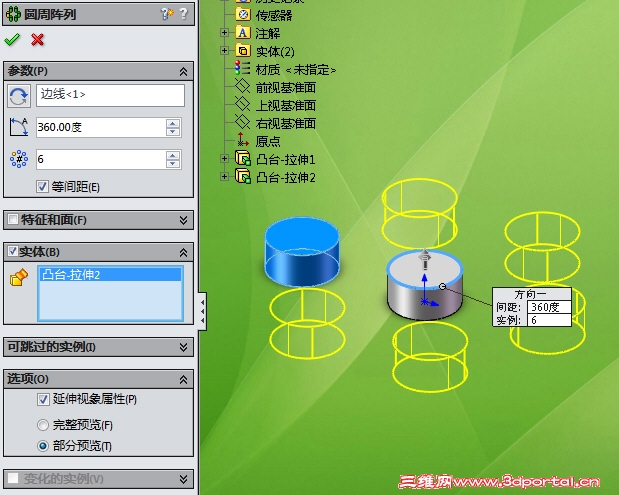Image resolution: width=619 pixels, height=495 pixels.
Task: Select 前视基准面 in the feature tree
Action: [x=286, y=87]
